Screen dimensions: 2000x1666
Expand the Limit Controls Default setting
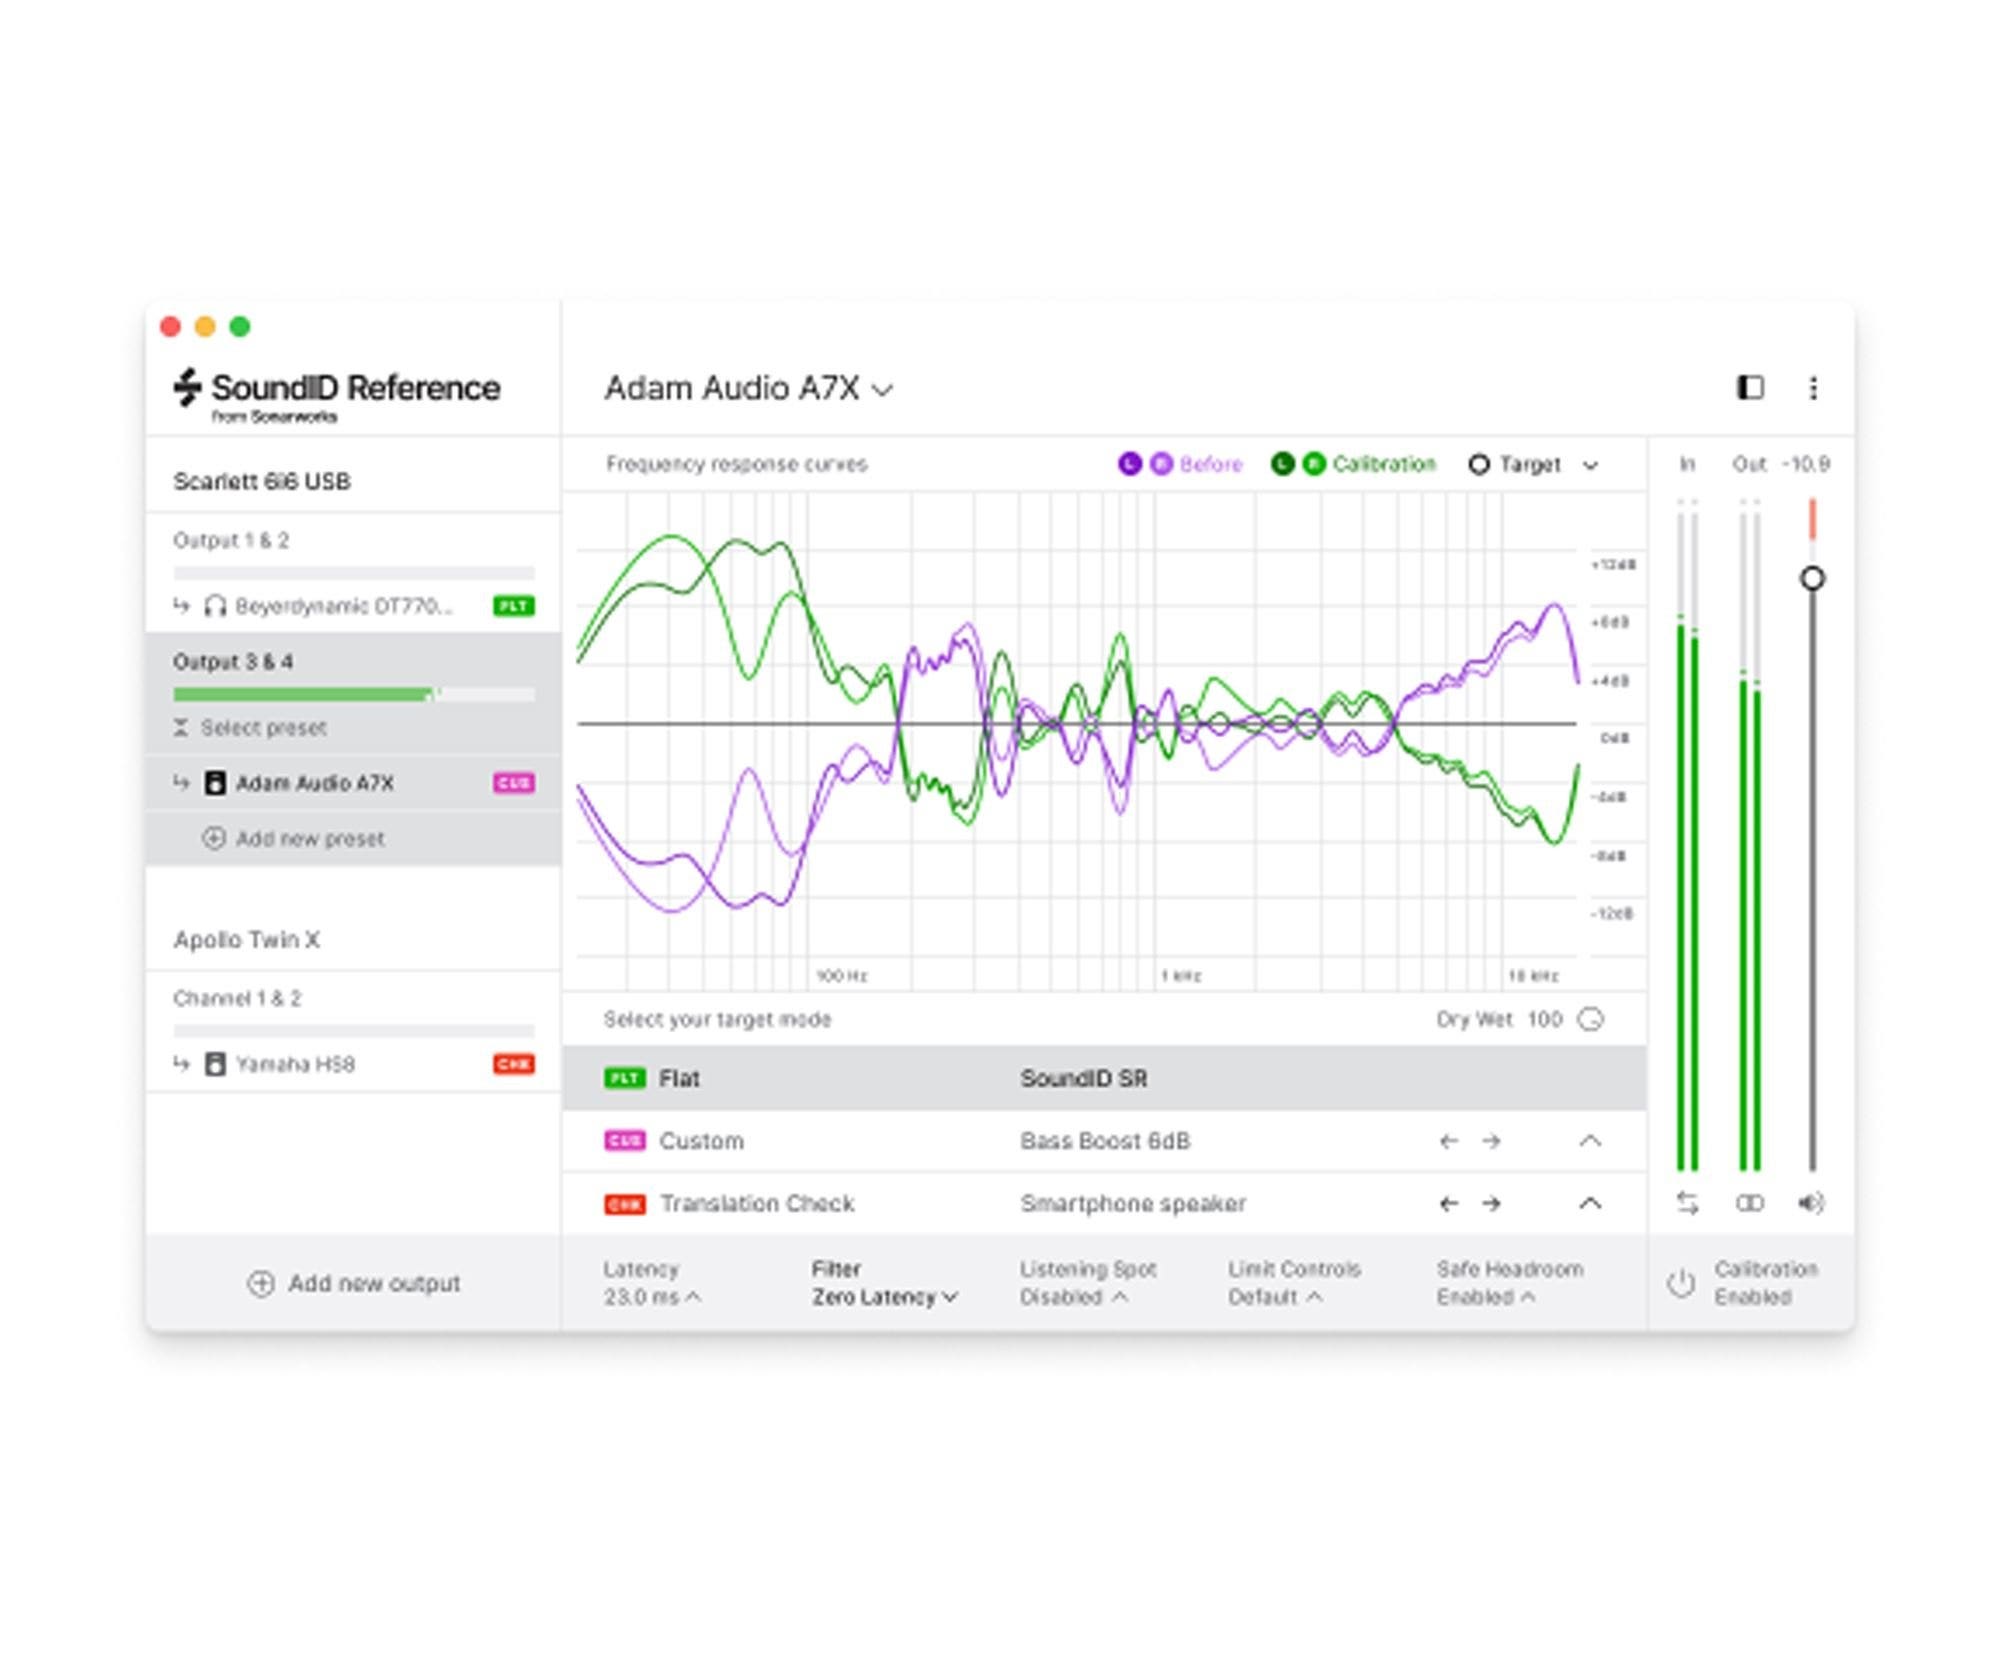coord(1294,1283)
